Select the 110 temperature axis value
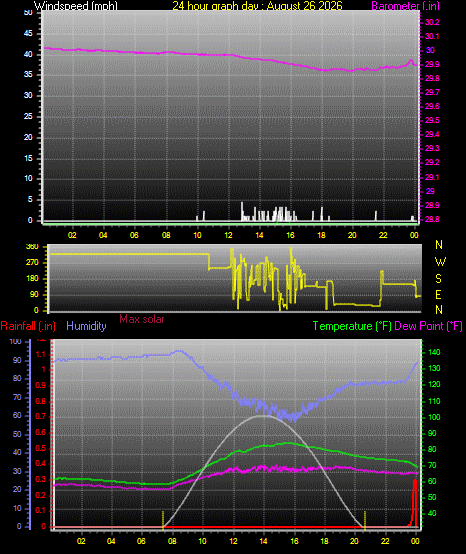The width and height of the screenshot is (466, 554). tap(434, 401)
